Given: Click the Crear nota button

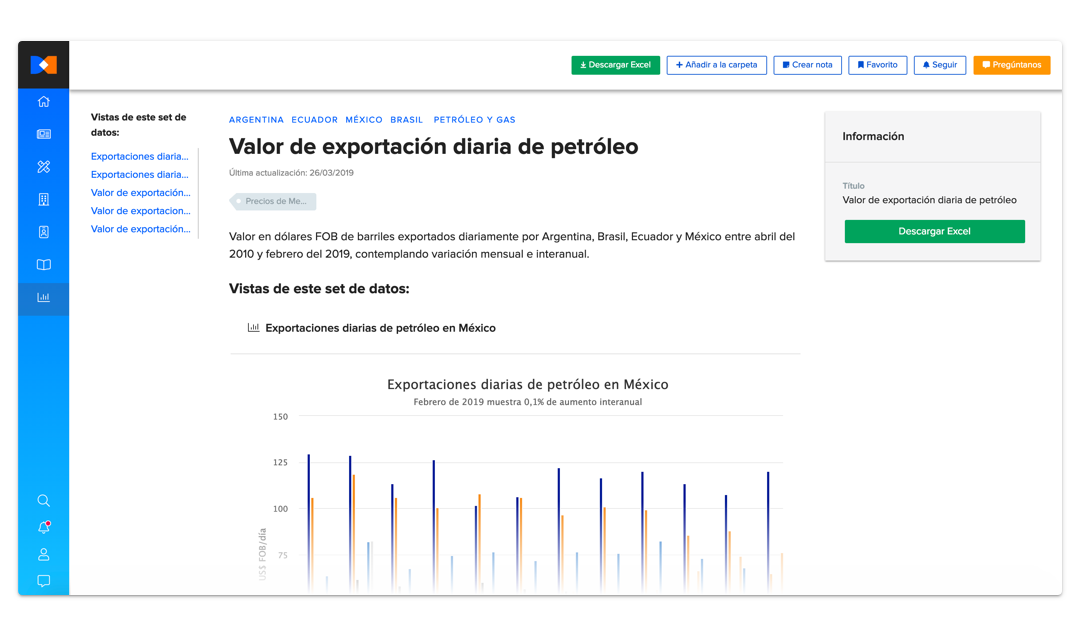Looking at the screenshot, I should coord(807,65).
